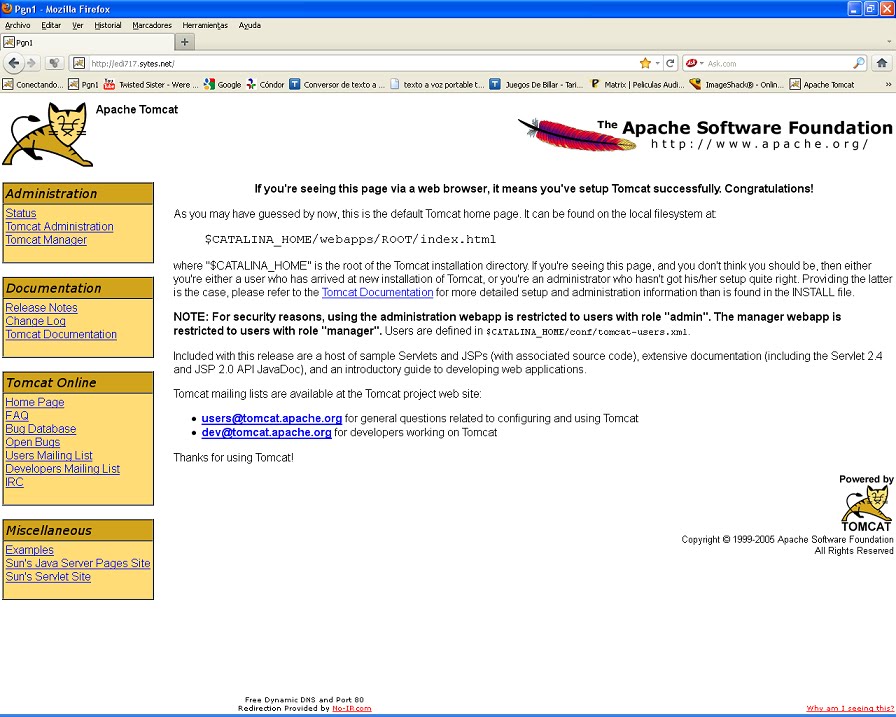Open Matrix Peliculas bookmark

(637, 84)
